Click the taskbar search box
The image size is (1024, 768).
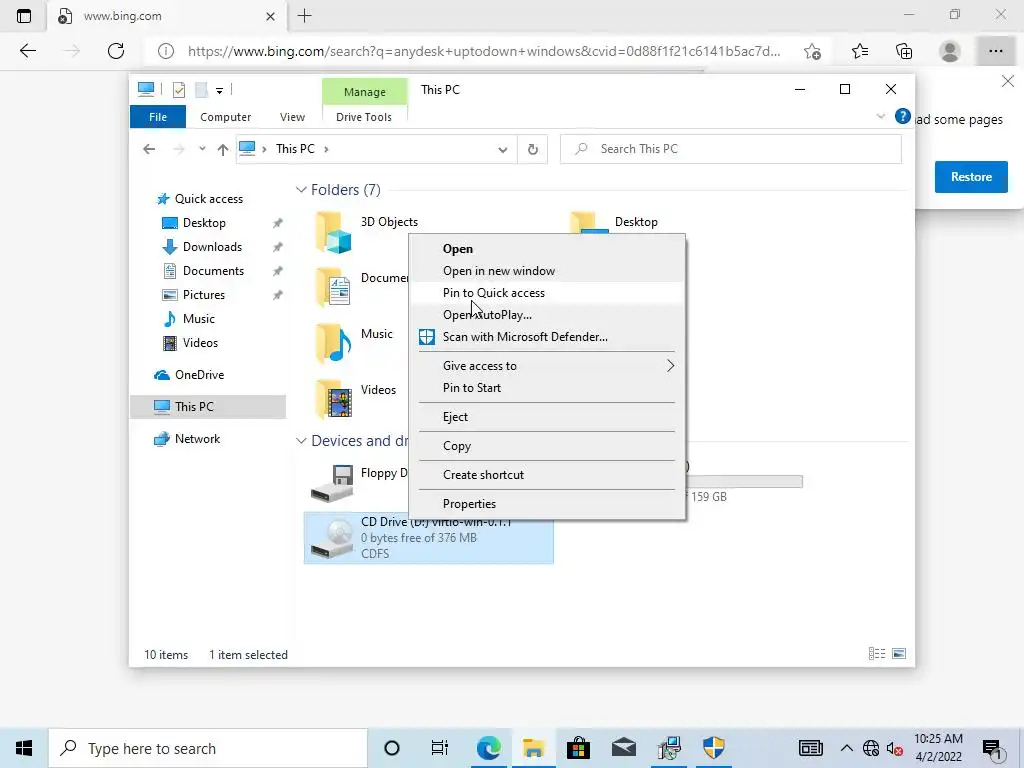click(208, 748)
